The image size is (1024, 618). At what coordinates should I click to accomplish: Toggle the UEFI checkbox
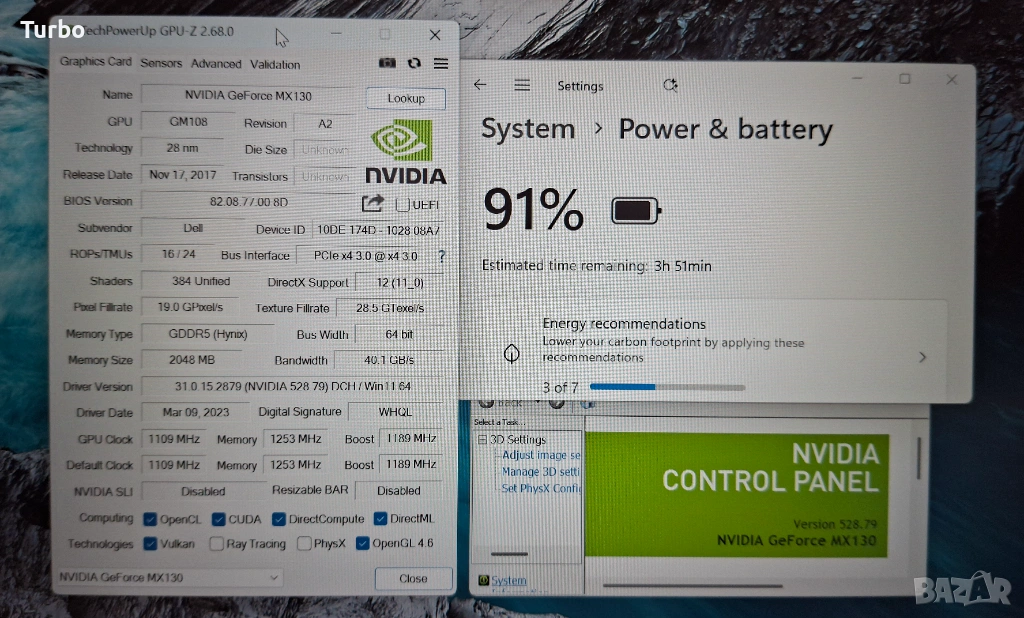tap(402, 204)
